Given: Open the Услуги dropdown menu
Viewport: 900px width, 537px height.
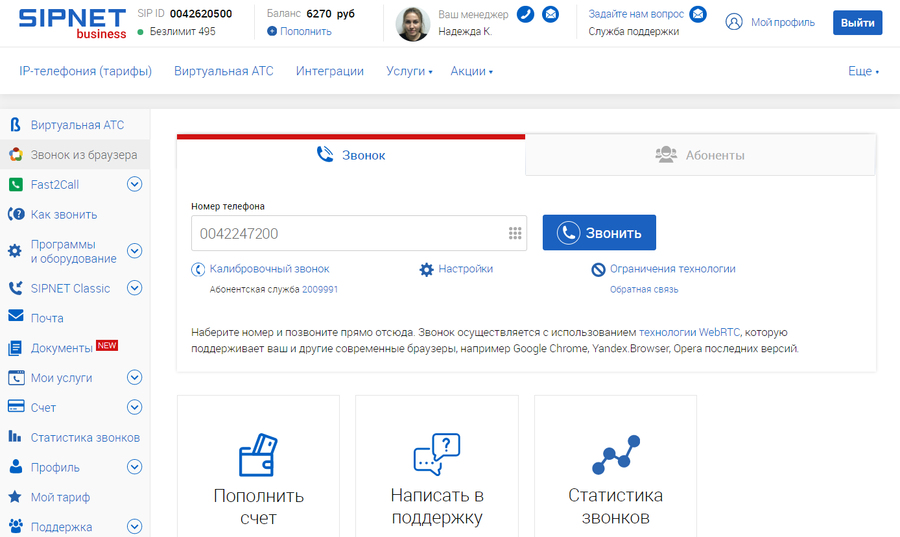Looking at the screenshot, I should [x=409, y=71].
